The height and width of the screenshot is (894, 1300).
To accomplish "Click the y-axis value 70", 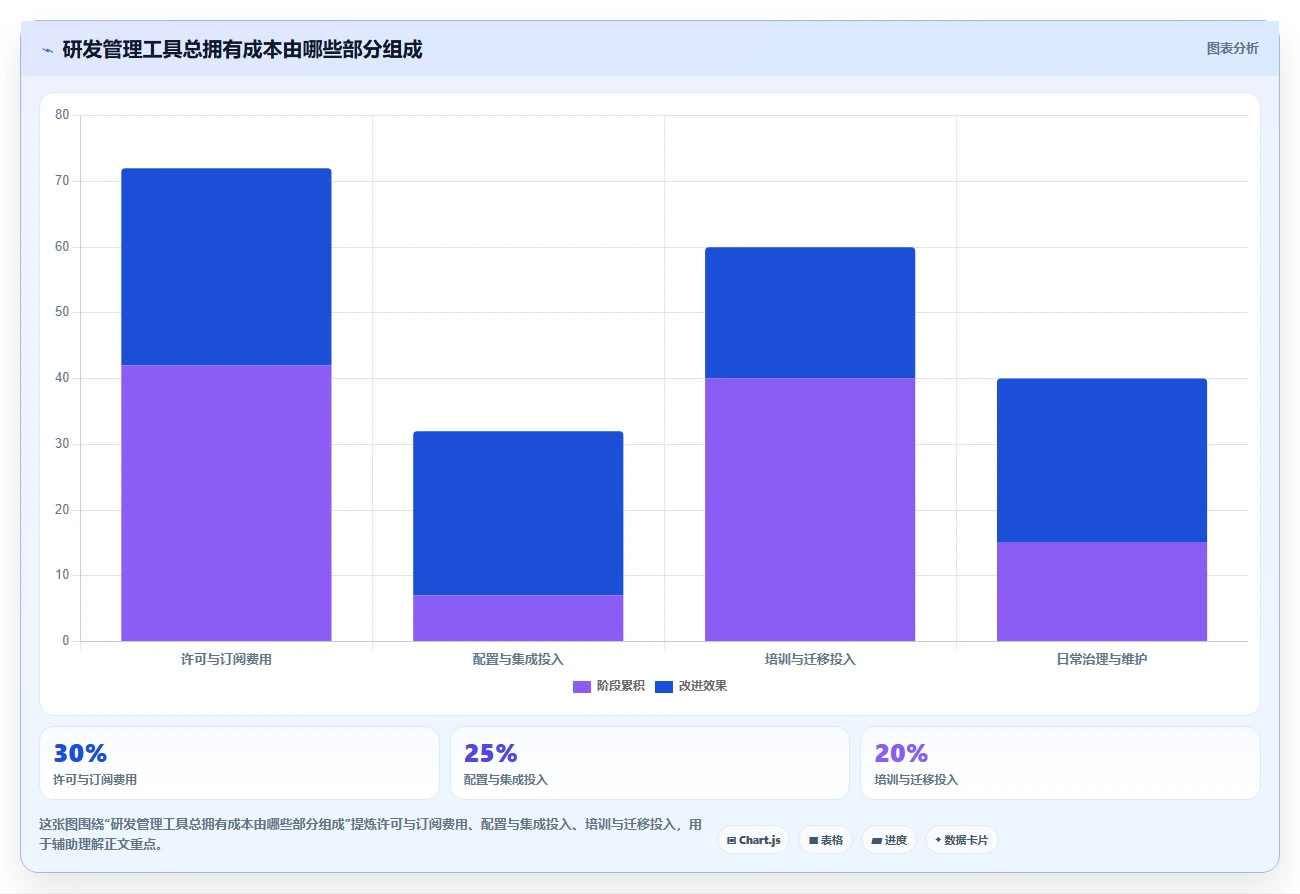I will (62, 181).
